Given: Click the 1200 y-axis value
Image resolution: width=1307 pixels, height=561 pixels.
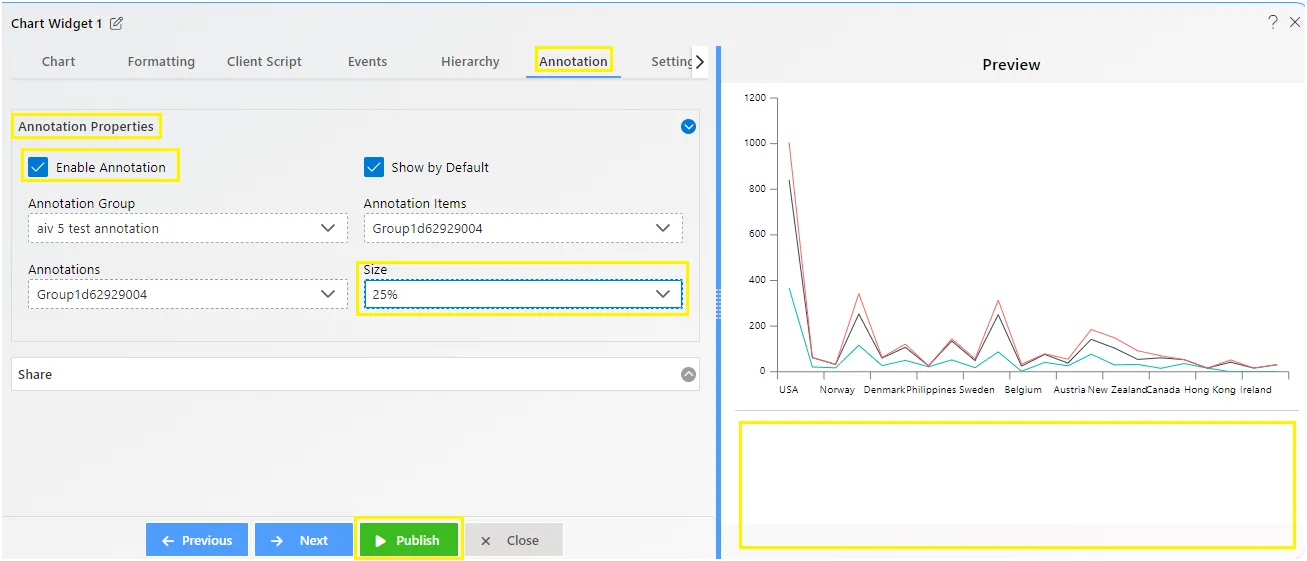Looking at the screenshot, I should pos(755,98).
